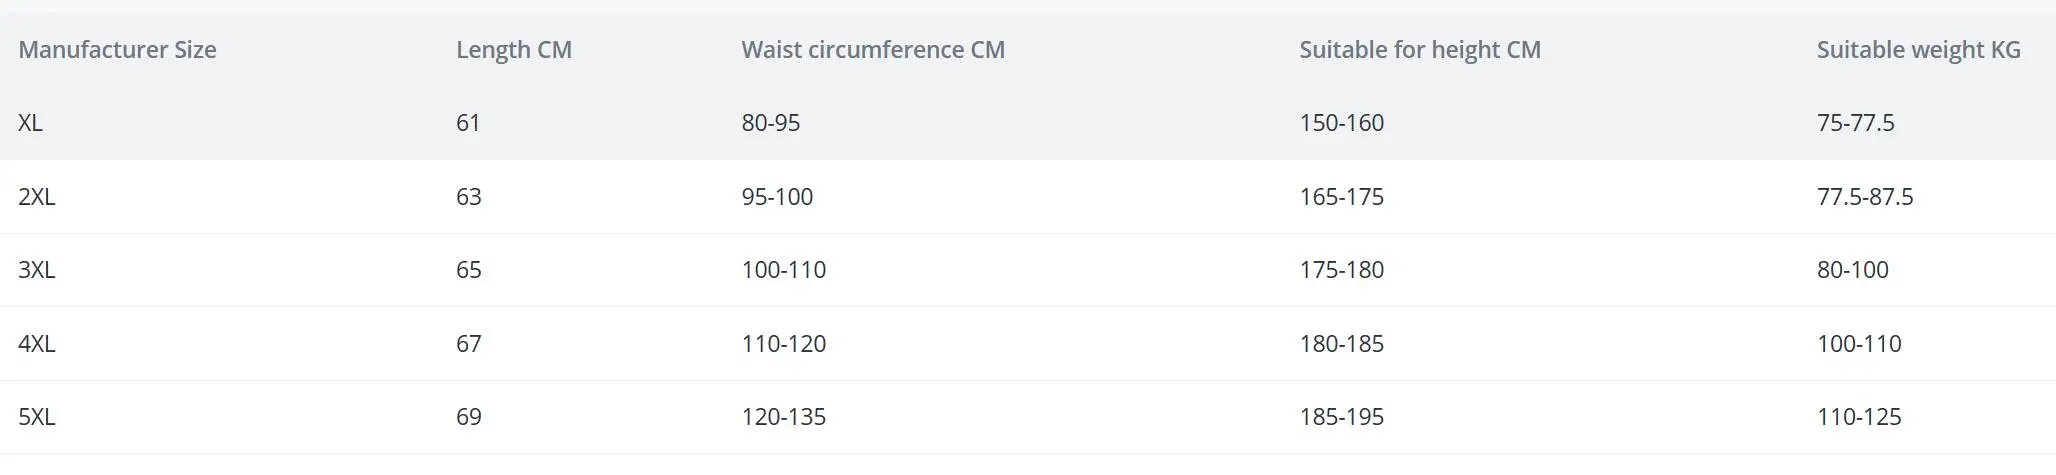This screenshot has width=2056, height=475.
Task: Click the waist value 120-135
Action: tap(783, 417)
